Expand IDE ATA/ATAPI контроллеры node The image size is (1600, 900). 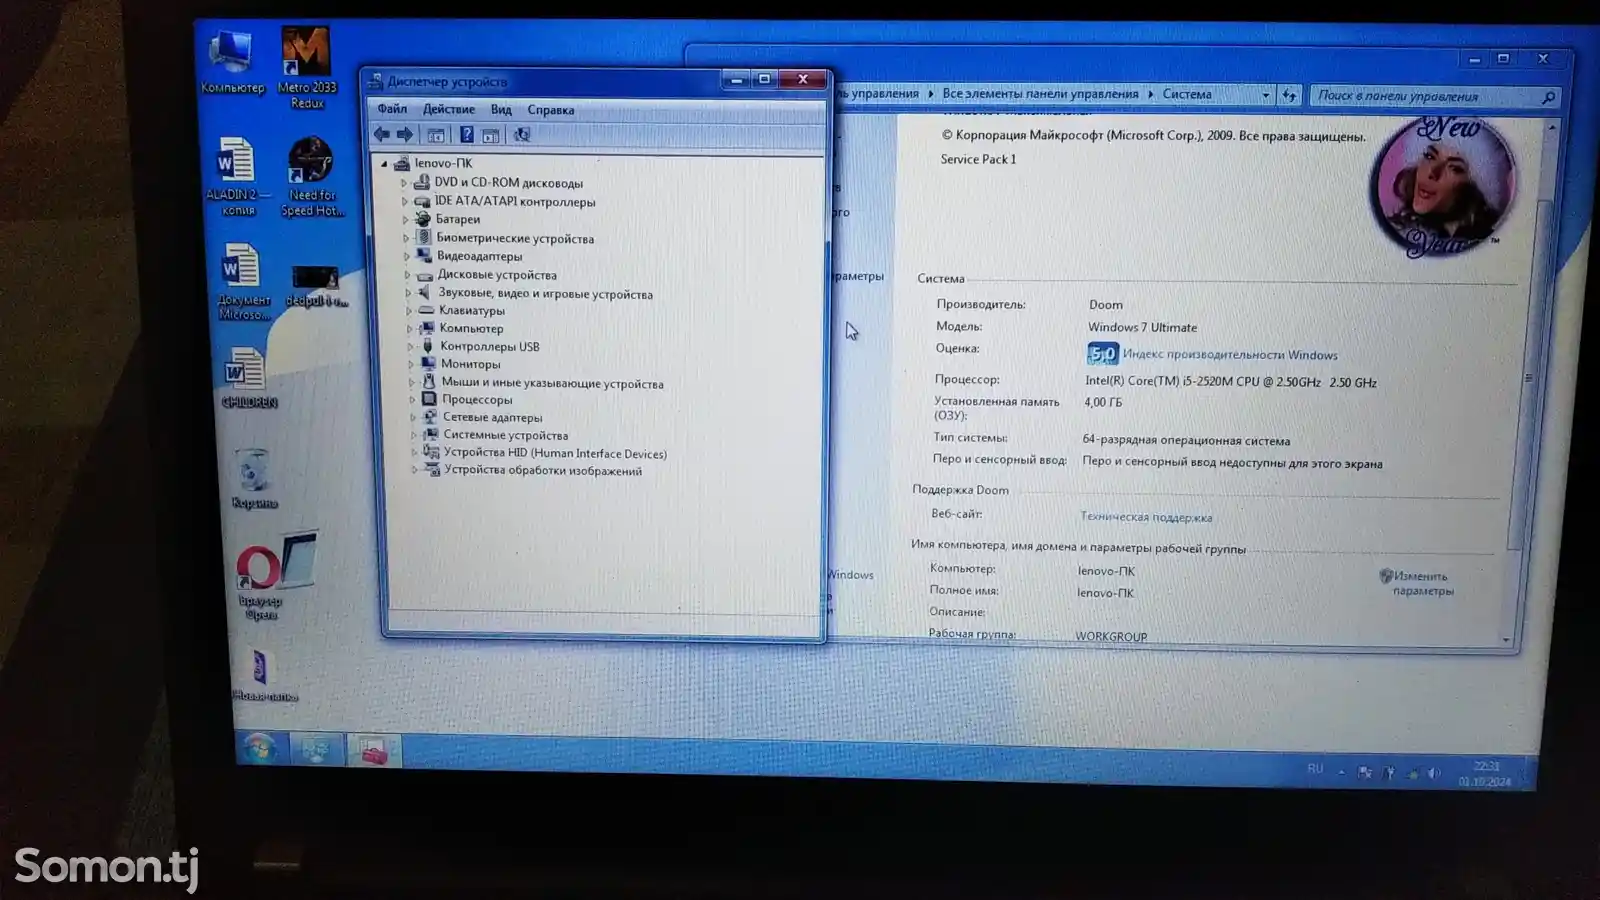coord(405,202)
